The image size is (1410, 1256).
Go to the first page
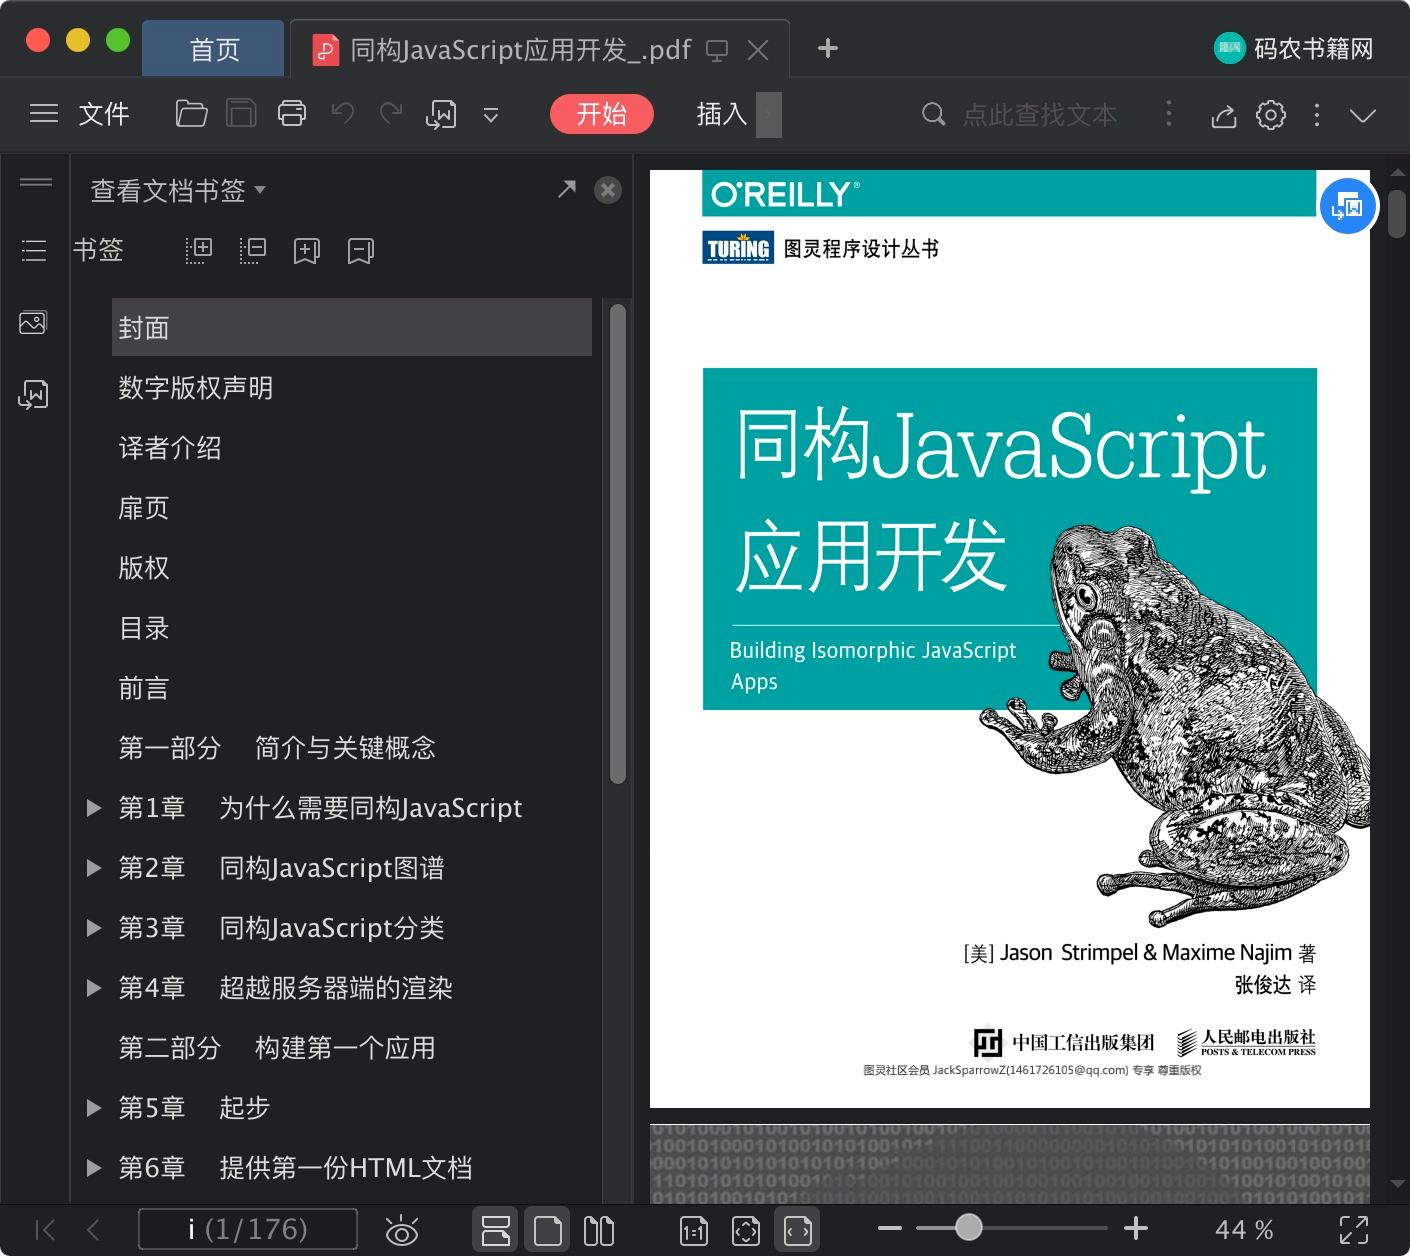click(x=45, y=1229)
